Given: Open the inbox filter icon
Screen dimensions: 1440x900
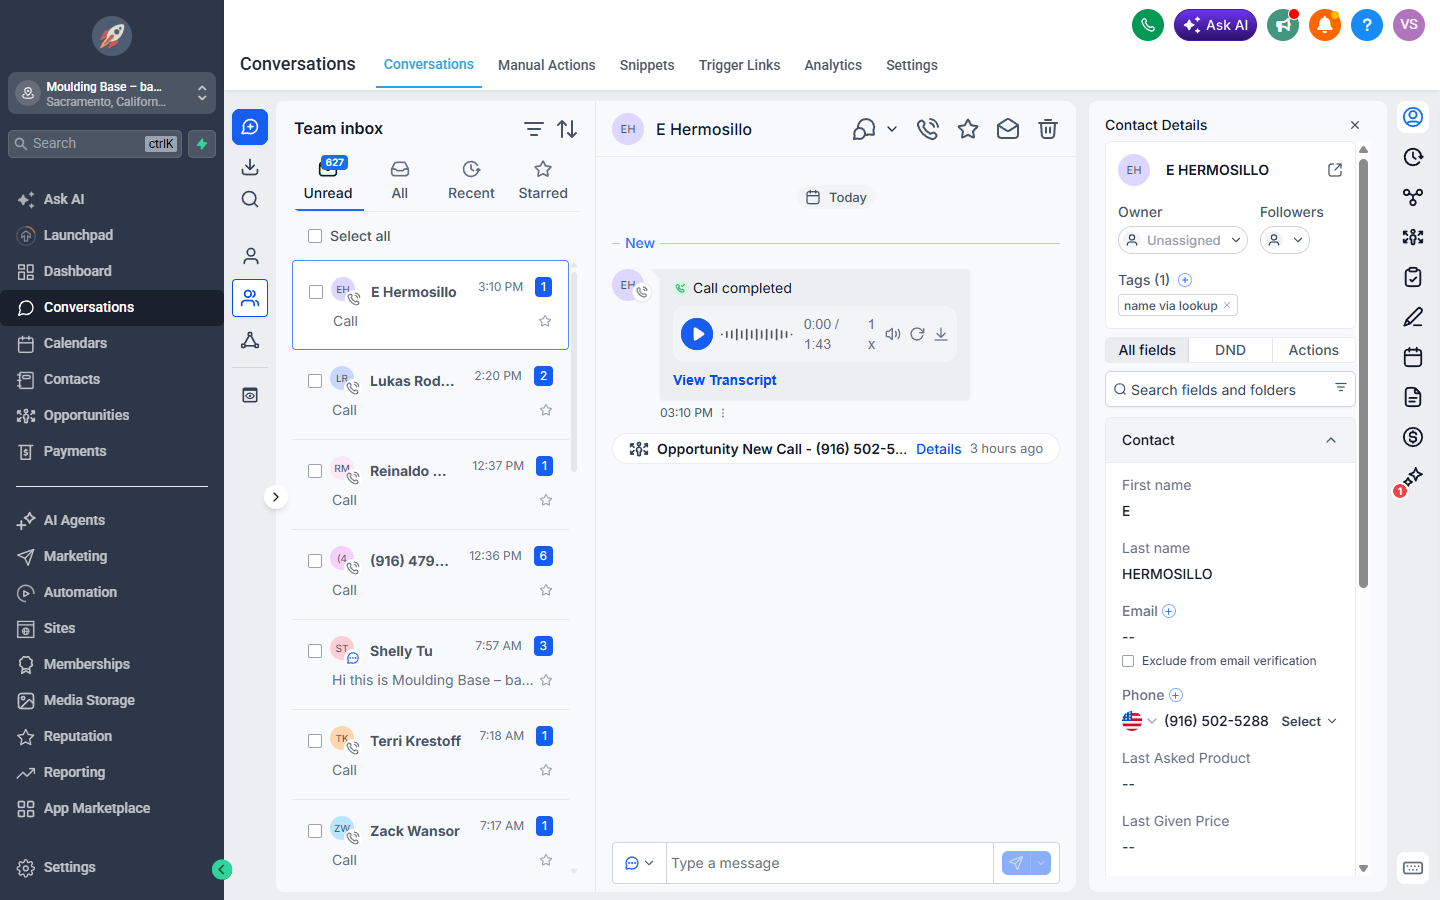Looking at the screenshot, I should pyautogui.click(x=534, y=129).
